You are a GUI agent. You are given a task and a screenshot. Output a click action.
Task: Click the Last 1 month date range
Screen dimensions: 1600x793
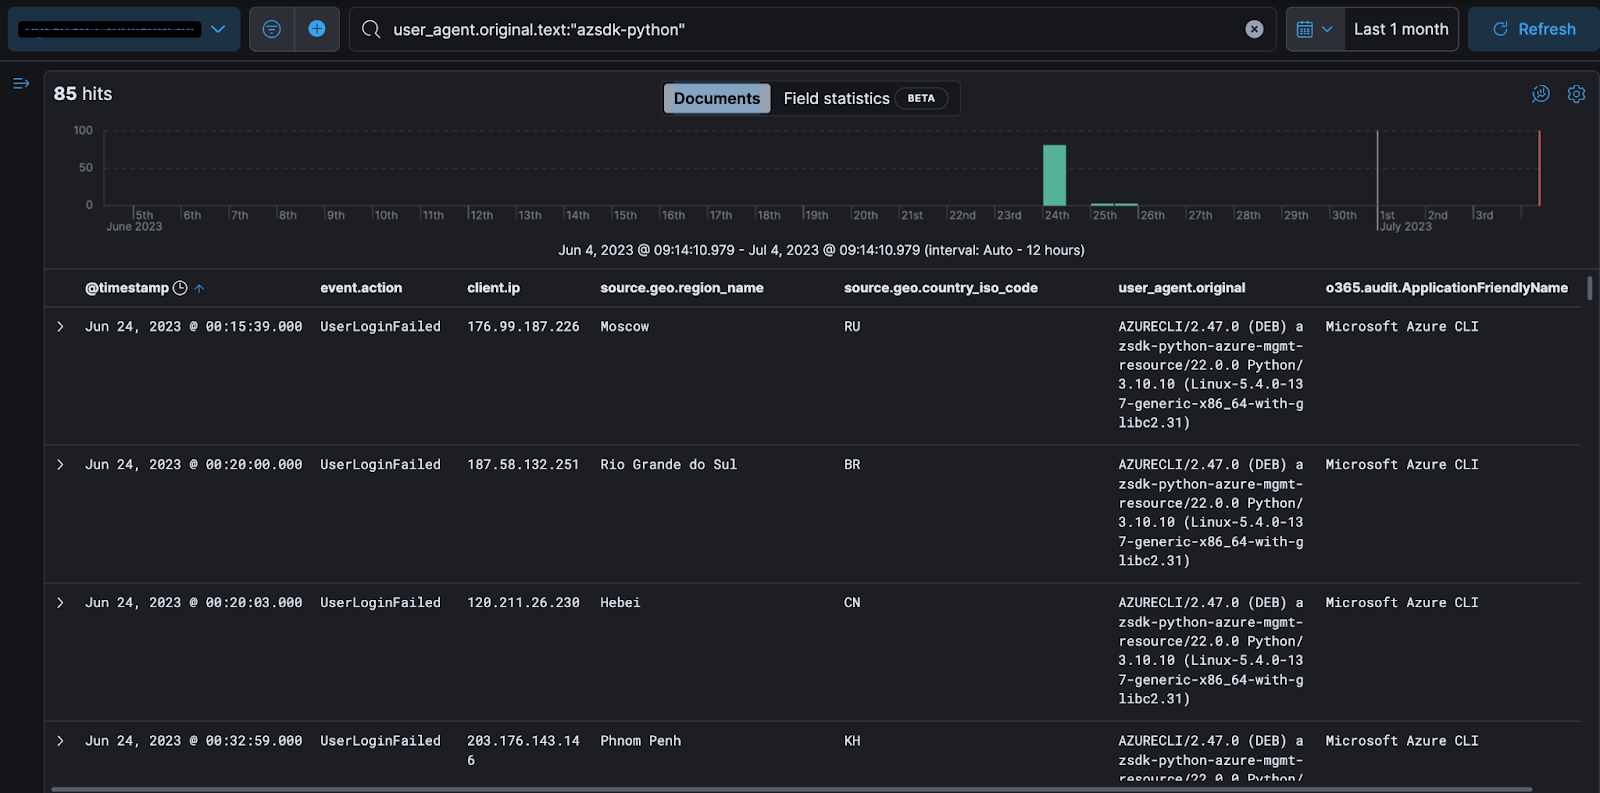click(x=1400, y=29)
